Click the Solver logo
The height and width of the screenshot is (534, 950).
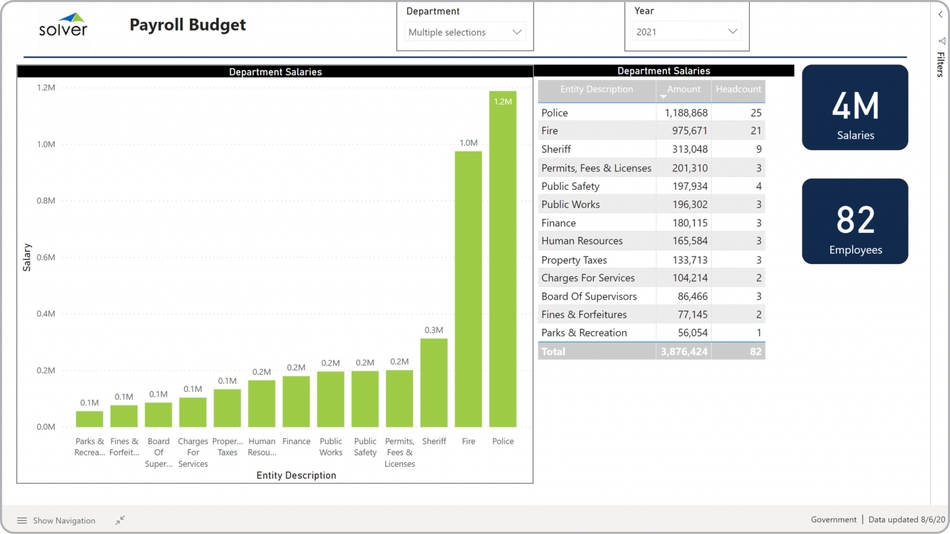pyautogui.click(x=63, y=25)
